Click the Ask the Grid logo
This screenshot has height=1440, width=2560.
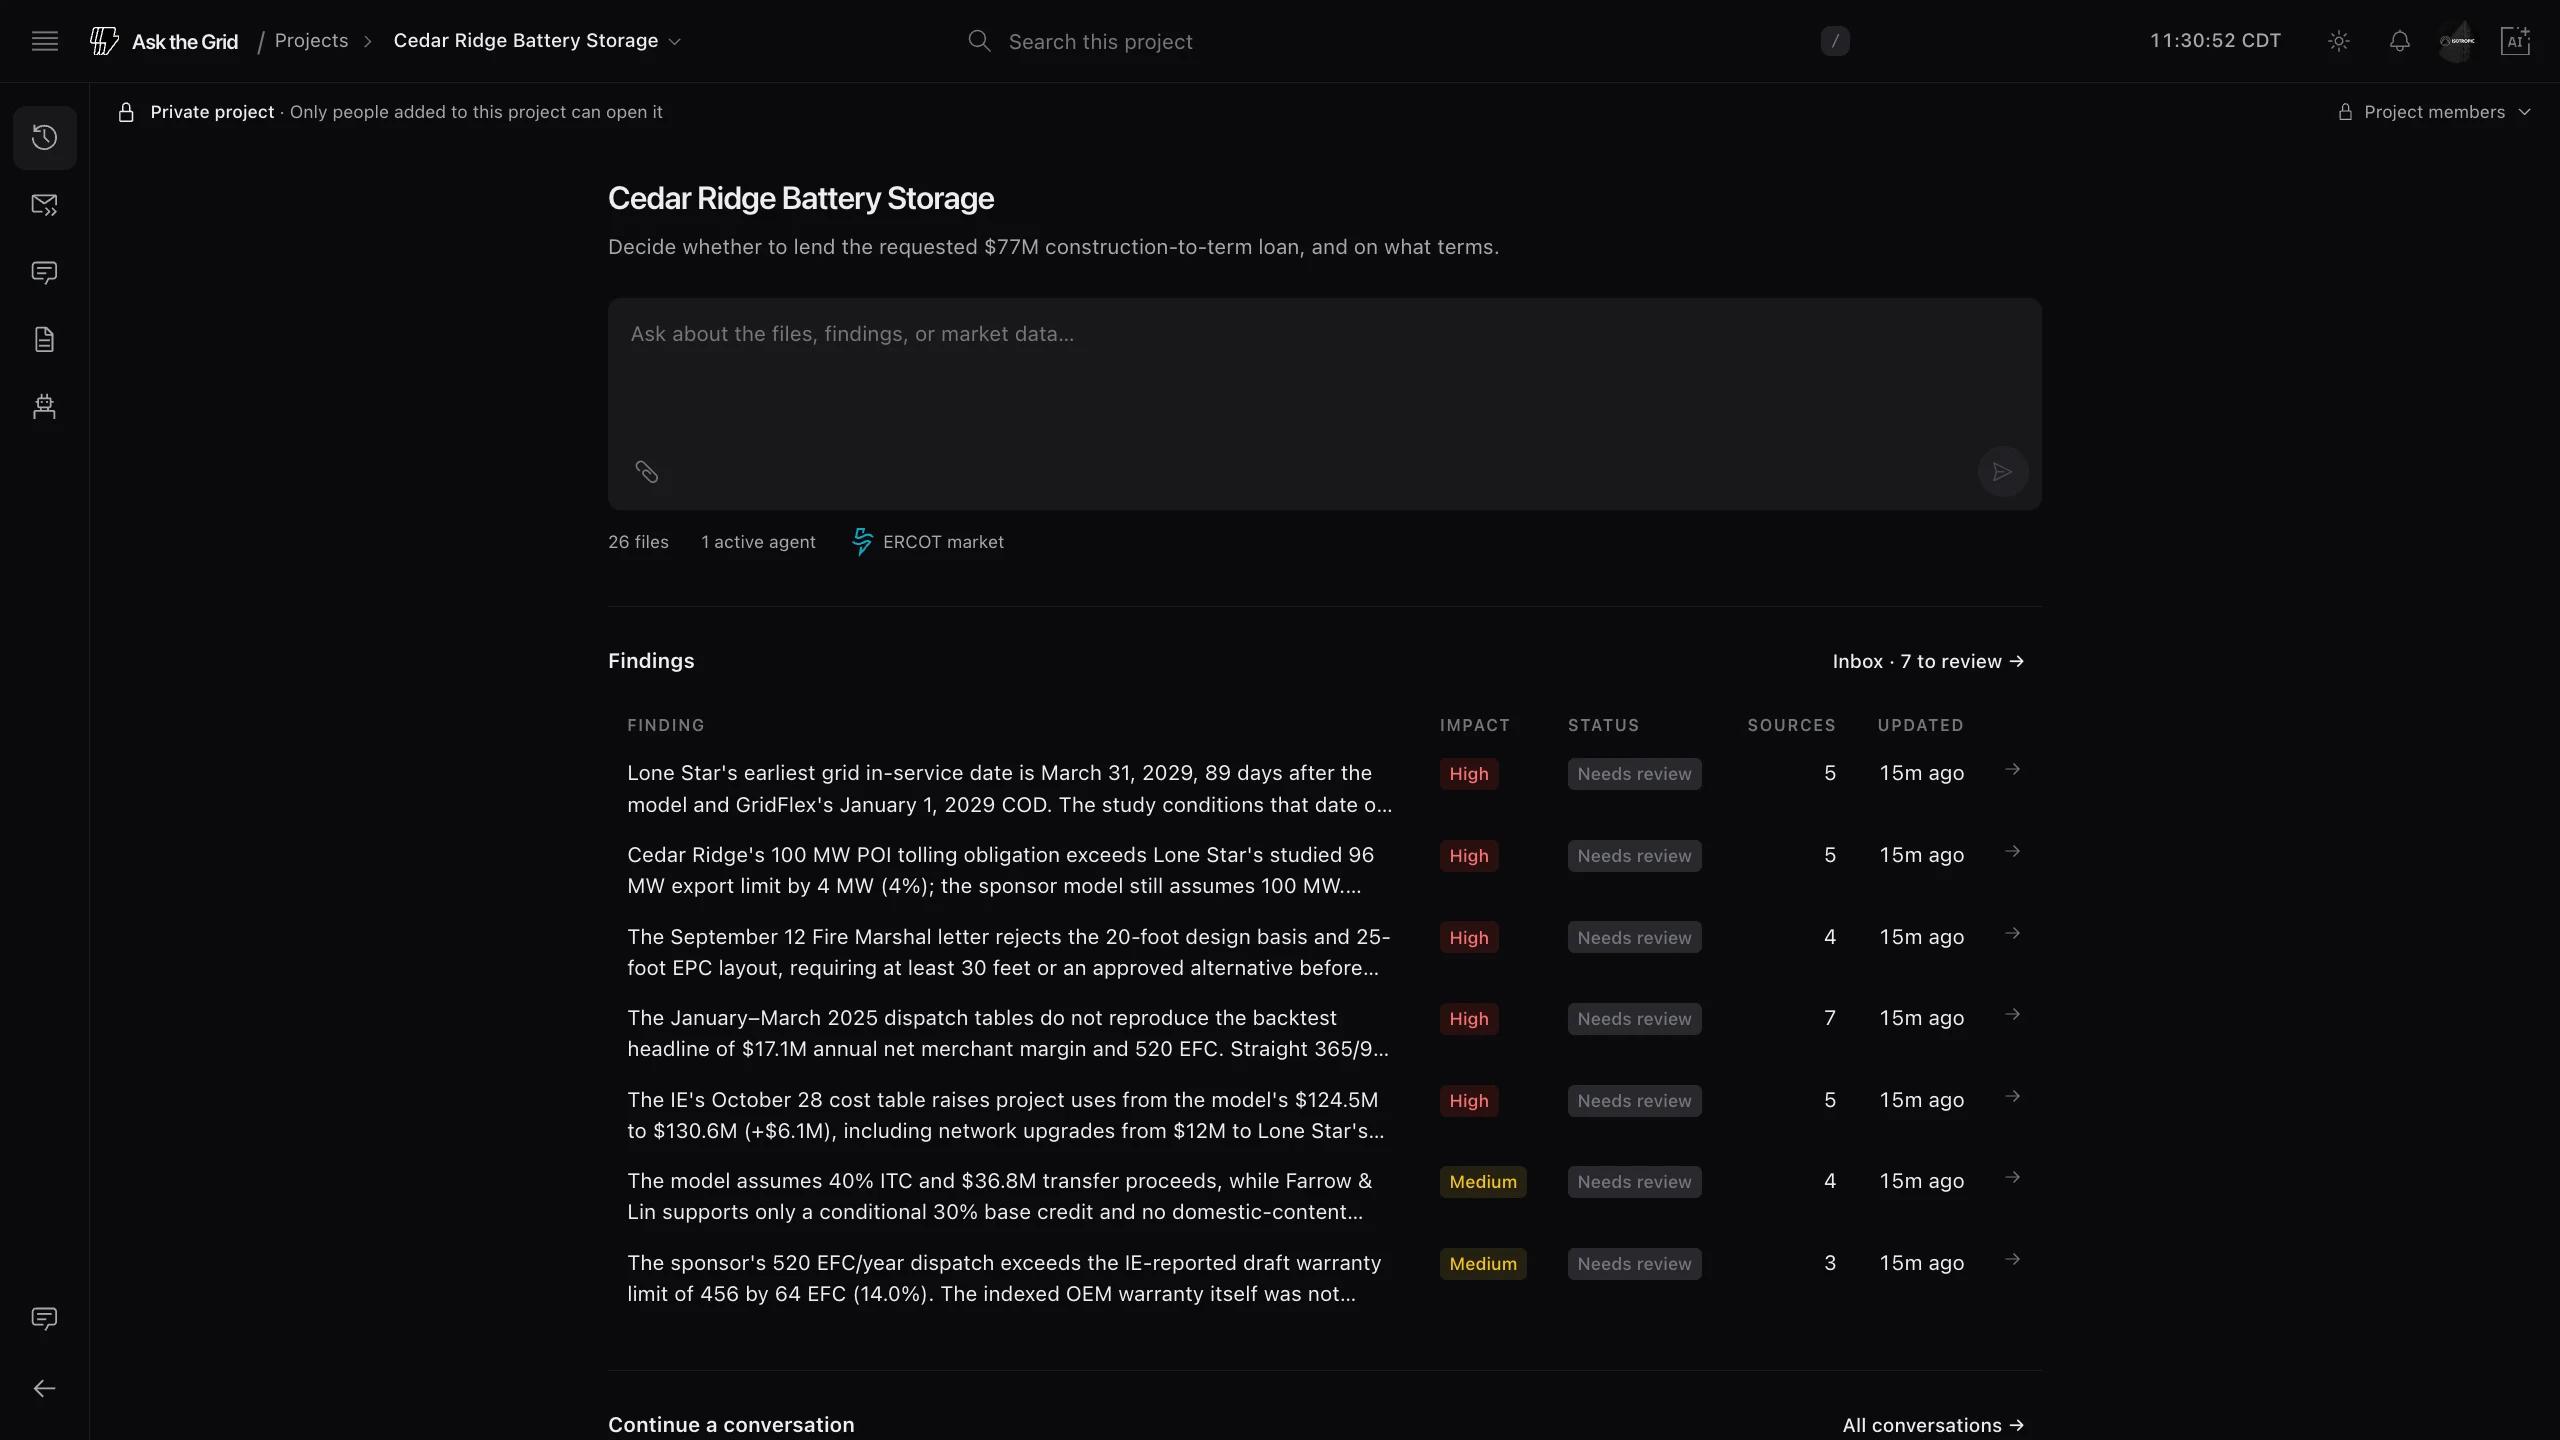pos(165,41)
